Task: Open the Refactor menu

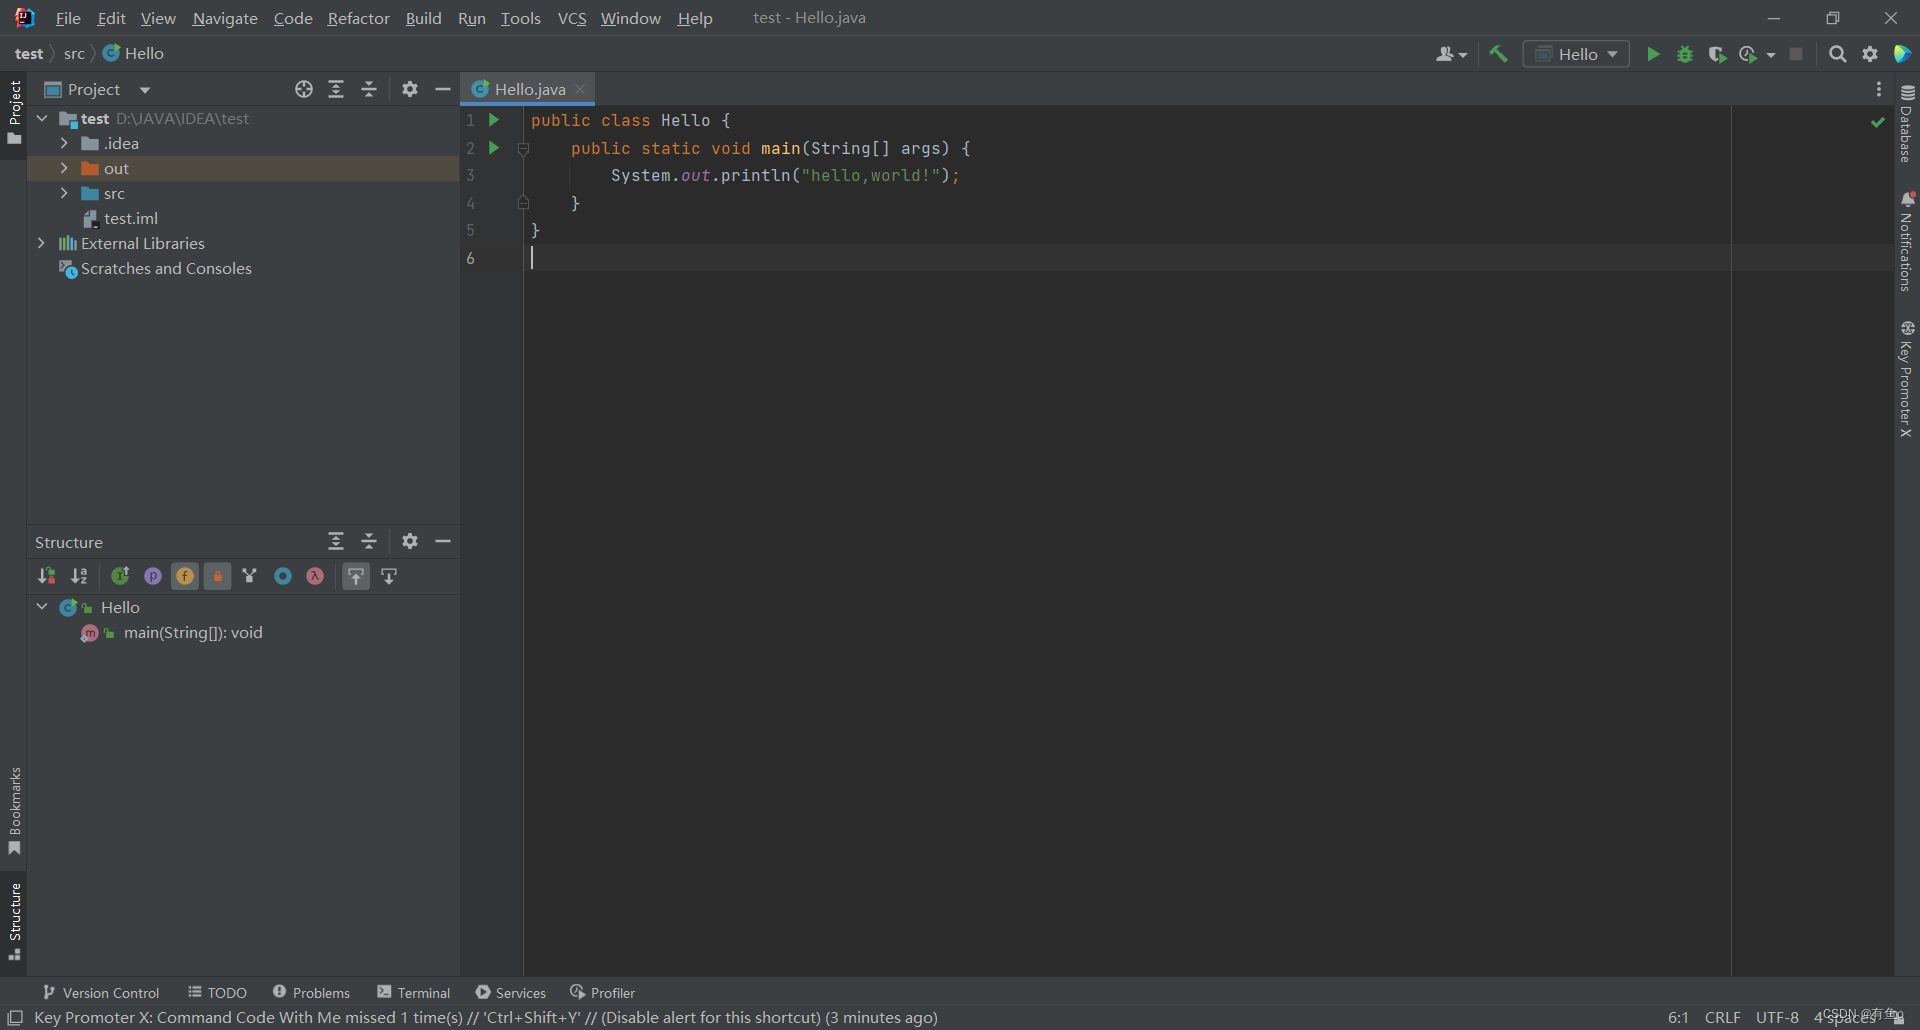Action: coord(358,18)
